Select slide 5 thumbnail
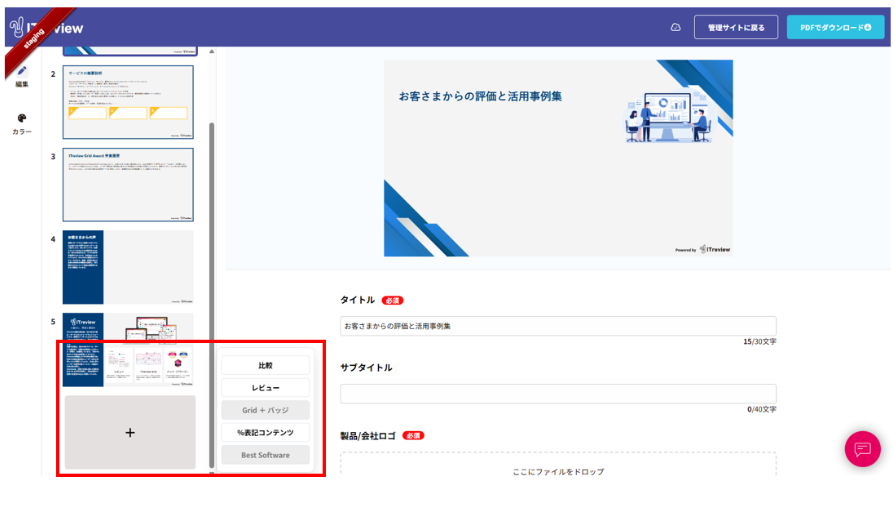894x530 pixels. pos(128,350)
